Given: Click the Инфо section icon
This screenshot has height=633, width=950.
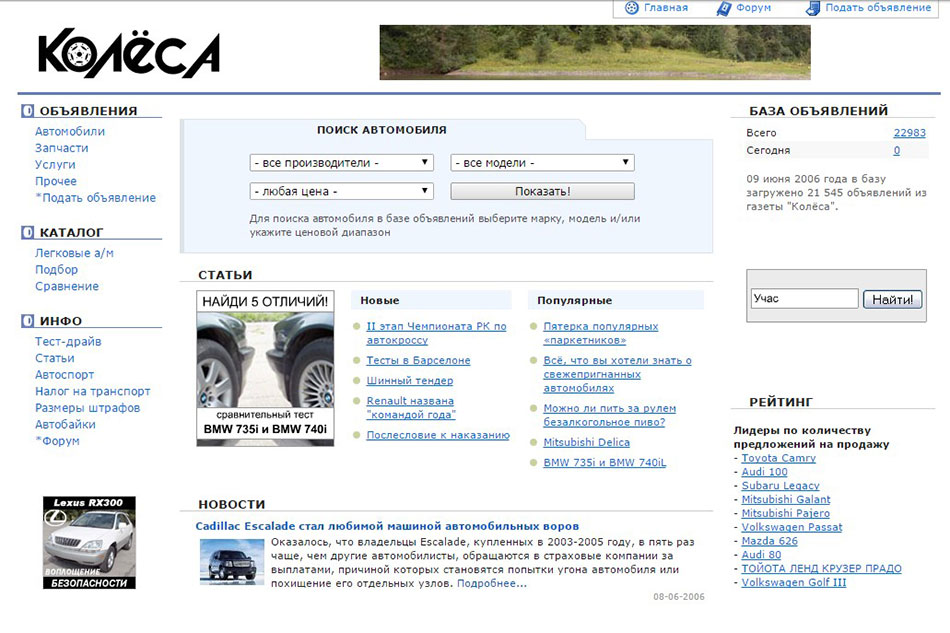Looking at the screenshot, I should pos(27,321).
